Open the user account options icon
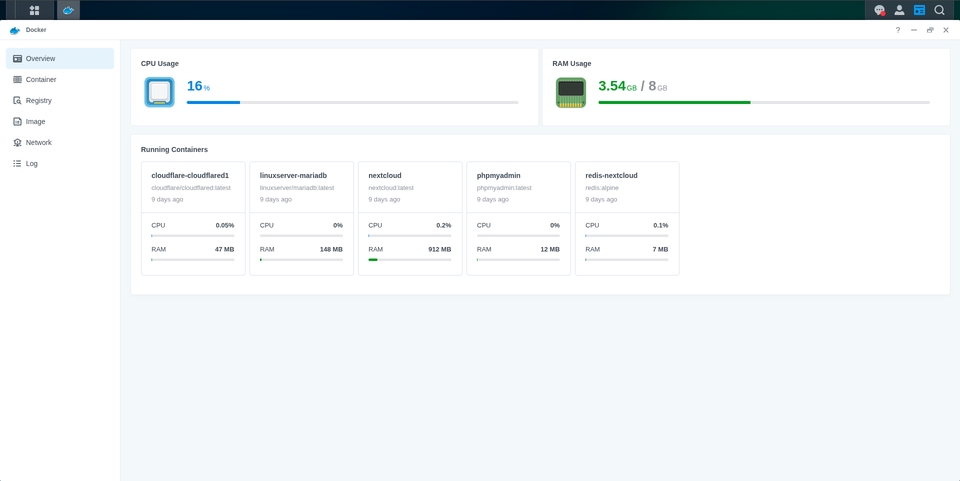The image size is (960, 481). point(899,10)
